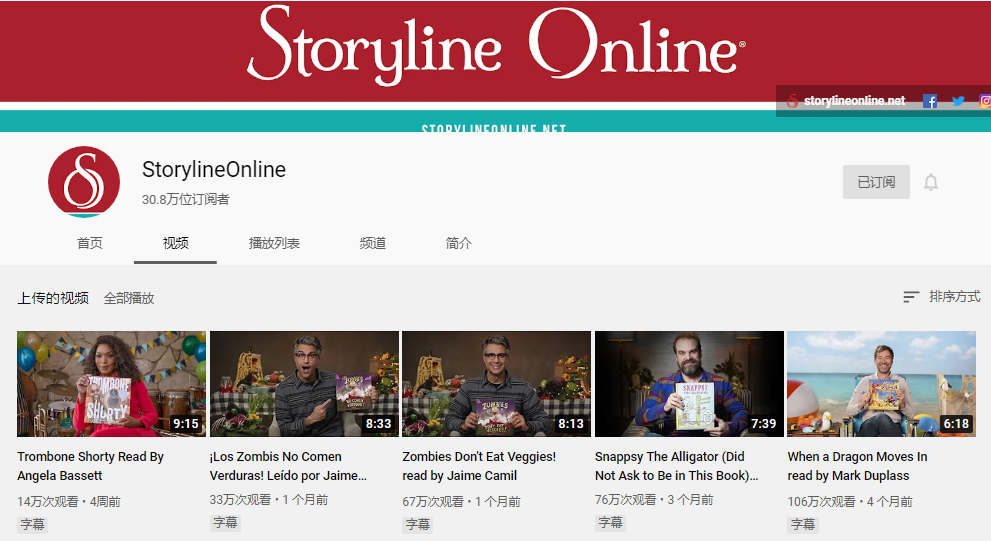Click the 106万次观看 · 4个月前 text
The width and height of the screenshot is (991, 541).
pyautogui.click(x=850, y=502)
